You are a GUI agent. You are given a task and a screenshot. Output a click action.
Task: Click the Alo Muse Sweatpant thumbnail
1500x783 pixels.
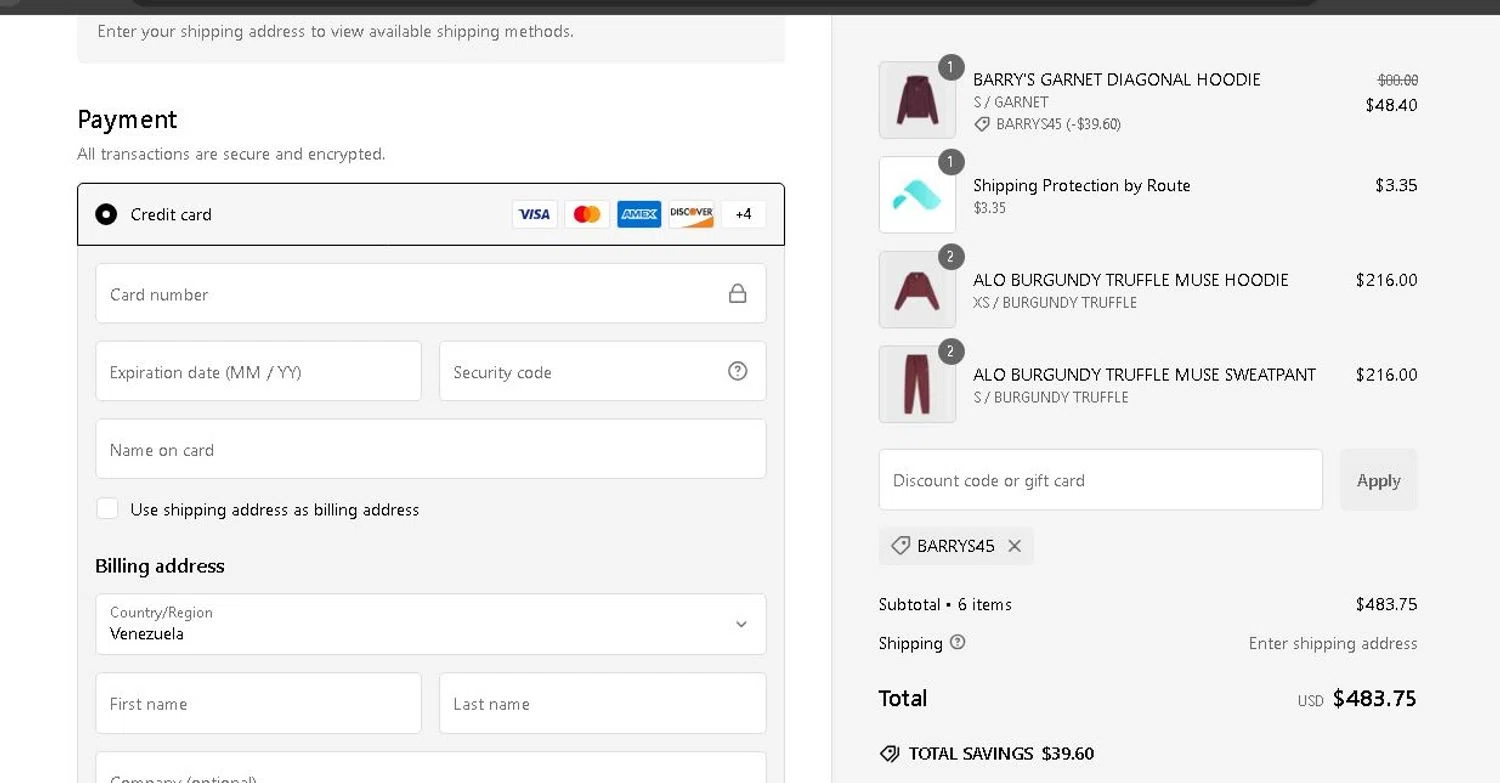917,384
